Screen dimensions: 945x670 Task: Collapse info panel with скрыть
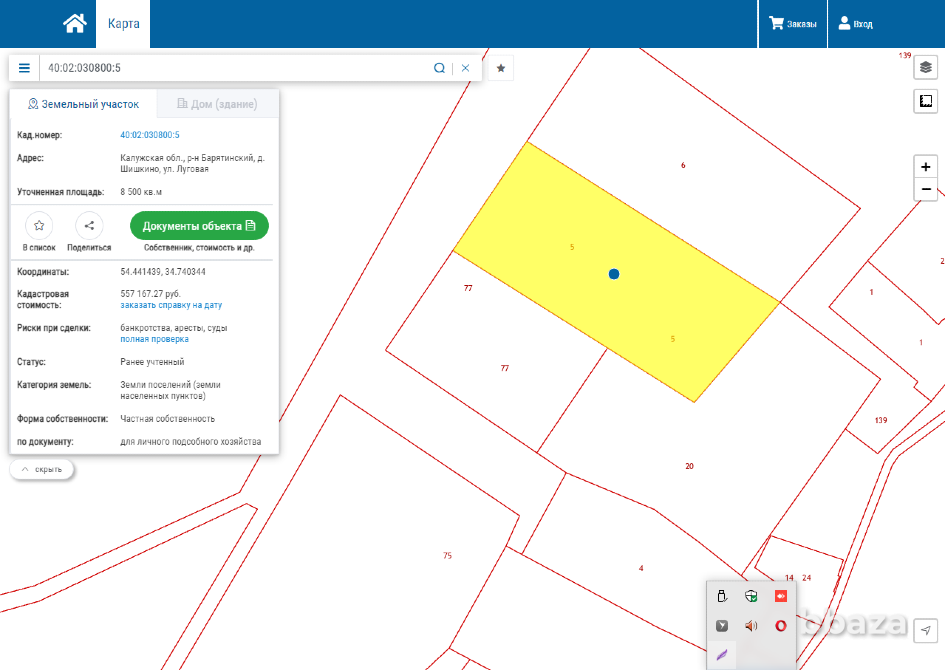41,469
